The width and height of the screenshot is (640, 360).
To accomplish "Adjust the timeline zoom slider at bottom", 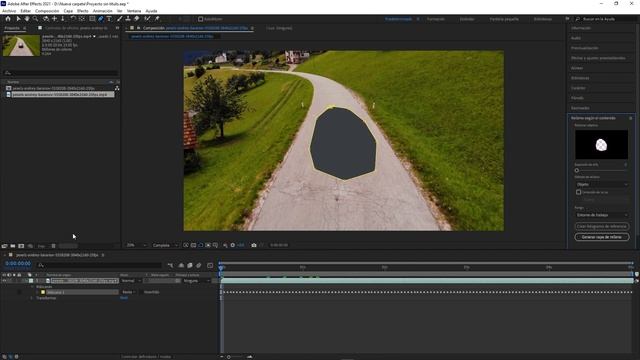I will click(229, 357).
